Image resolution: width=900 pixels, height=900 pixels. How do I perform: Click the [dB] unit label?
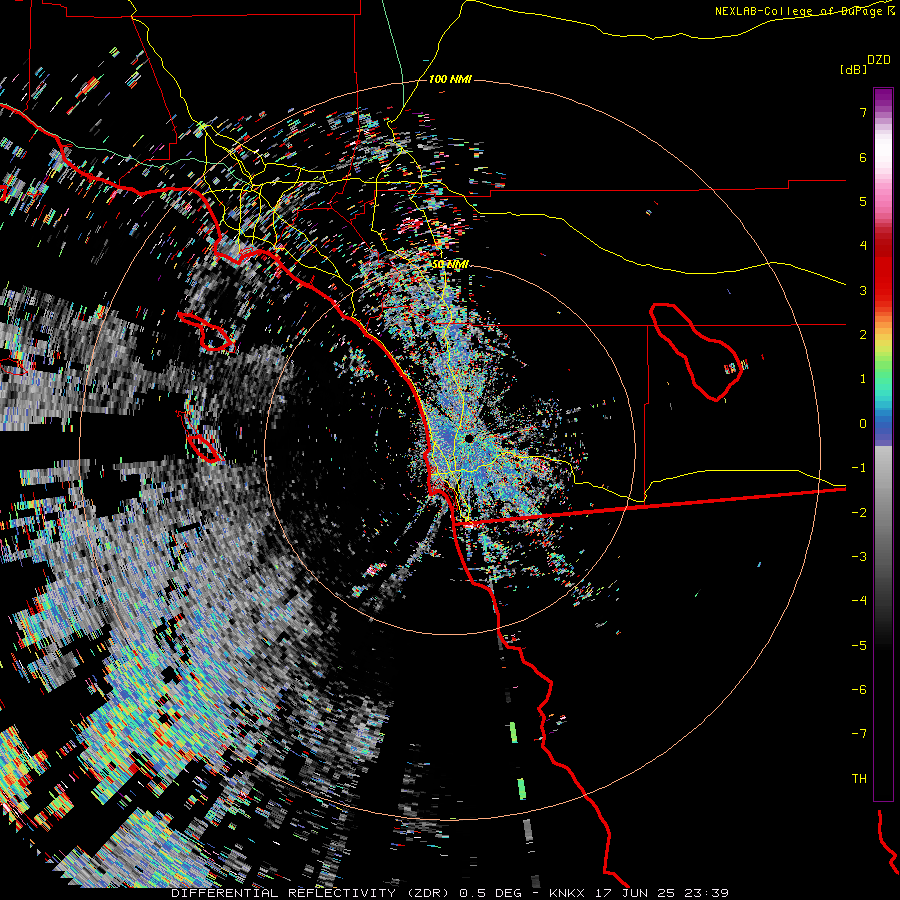[x=853, y=69]
